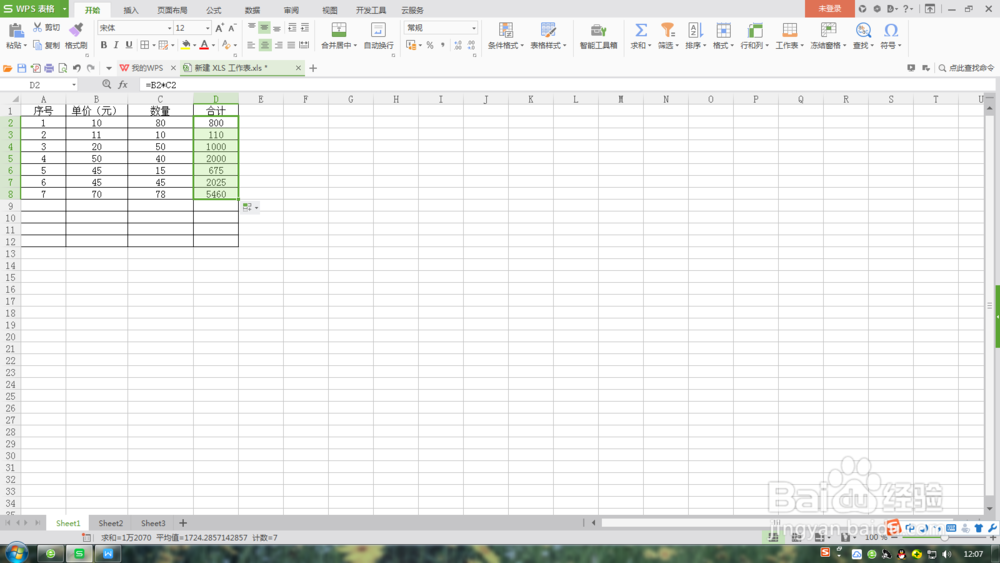Viewport: 1000px width, 563px height.
Task: Add a new sheet with plus button
Action: tap(183, 523)
